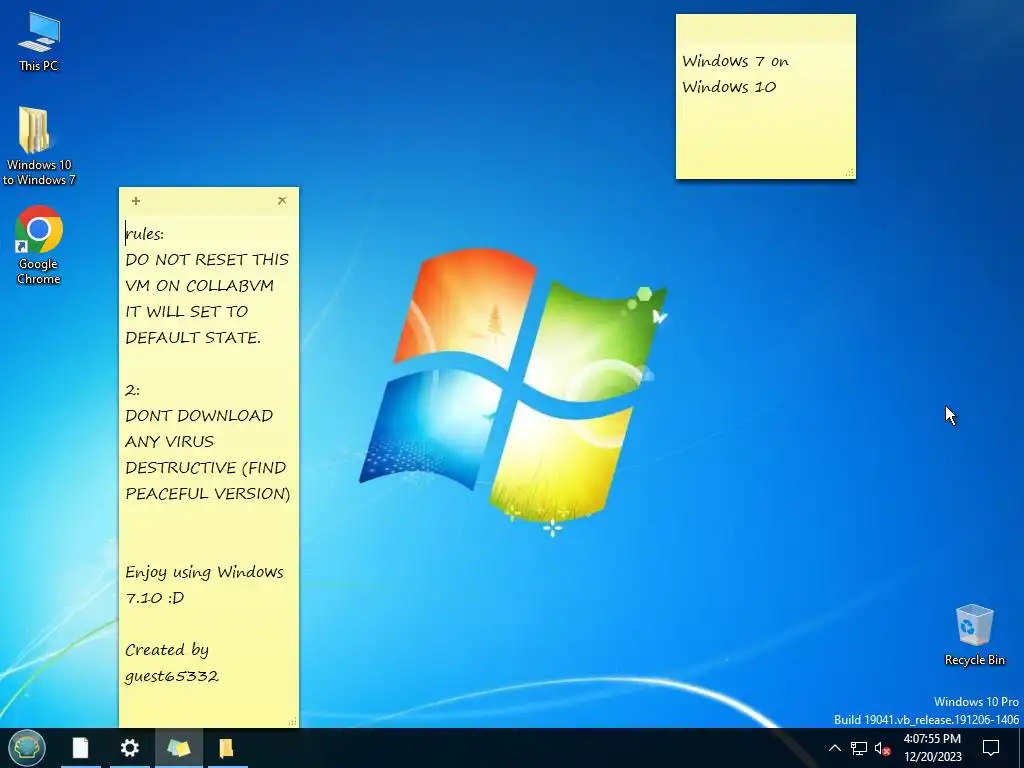Open the File Explorer taskbar icon
The height and width of the screenshot is (768, 1024).
[227, 748]
